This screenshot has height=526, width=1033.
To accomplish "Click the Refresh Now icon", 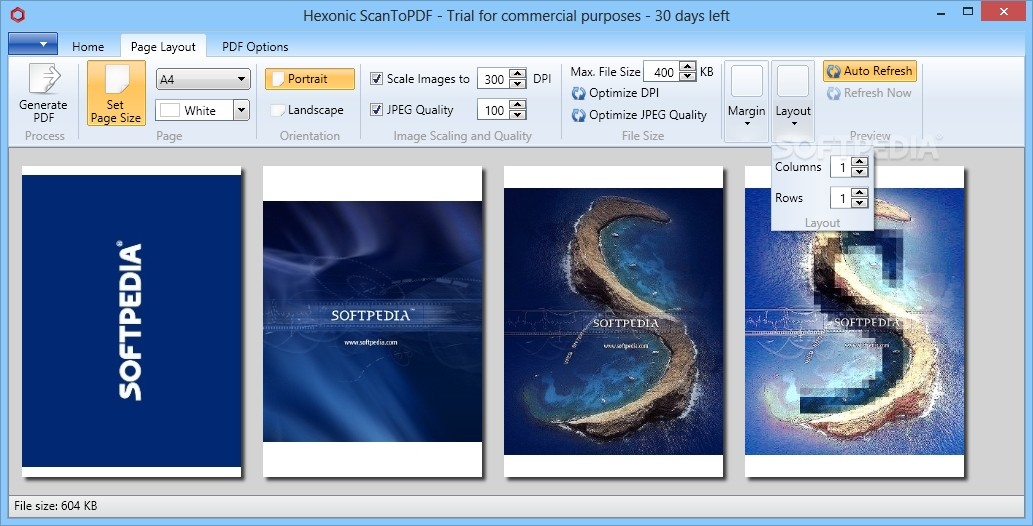I will click(x=833, y=93).
